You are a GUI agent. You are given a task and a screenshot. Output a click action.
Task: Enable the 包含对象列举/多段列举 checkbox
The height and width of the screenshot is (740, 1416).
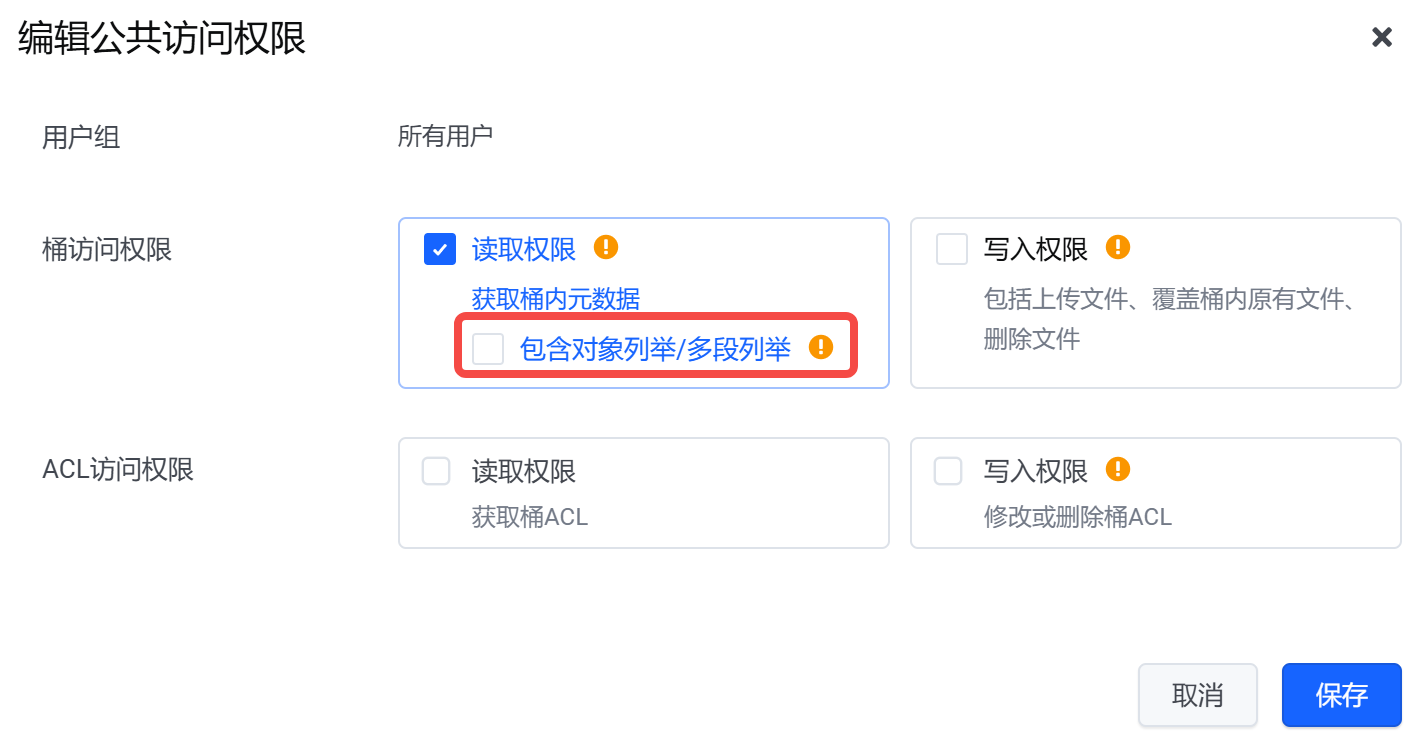pyautogui.click(x=488, y=349)
